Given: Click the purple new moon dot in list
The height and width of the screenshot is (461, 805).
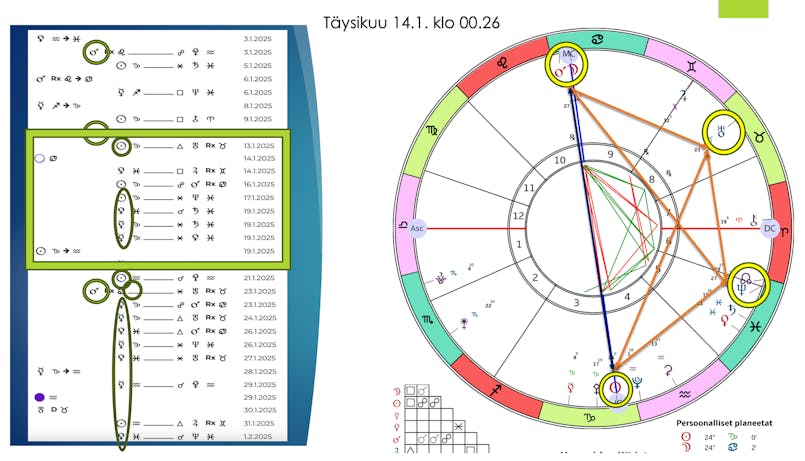Looking at the screenshot, I should 39,397.
